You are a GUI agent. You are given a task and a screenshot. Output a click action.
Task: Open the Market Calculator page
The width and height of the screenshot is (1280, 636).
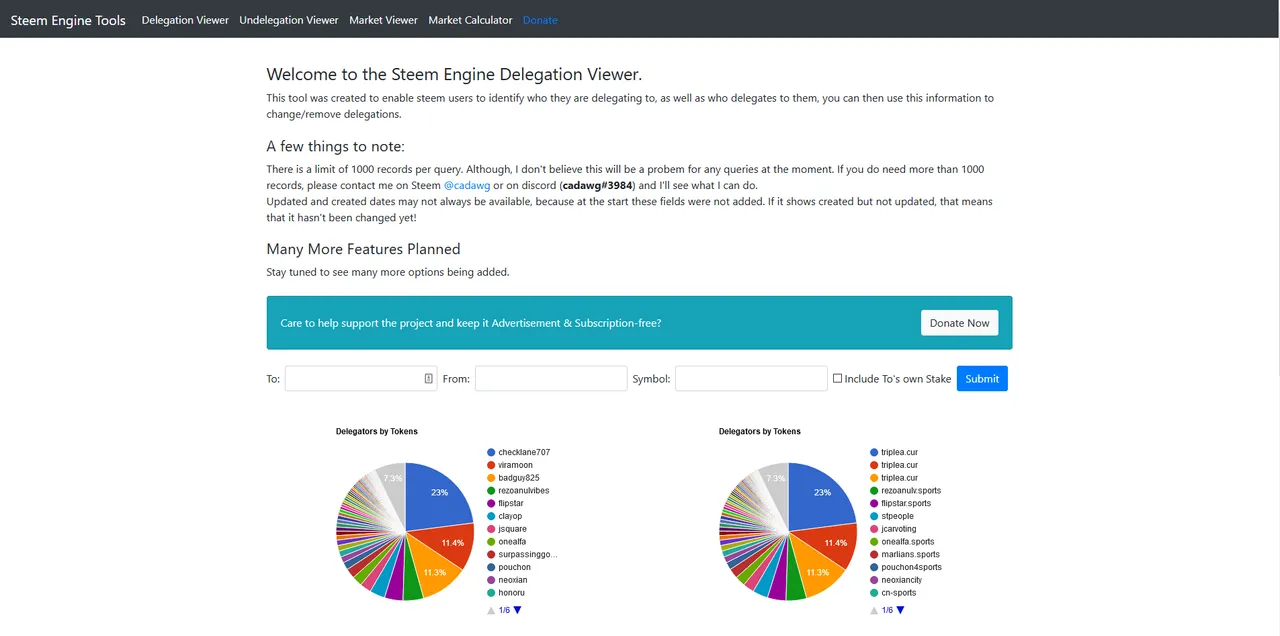click(470, 20)
